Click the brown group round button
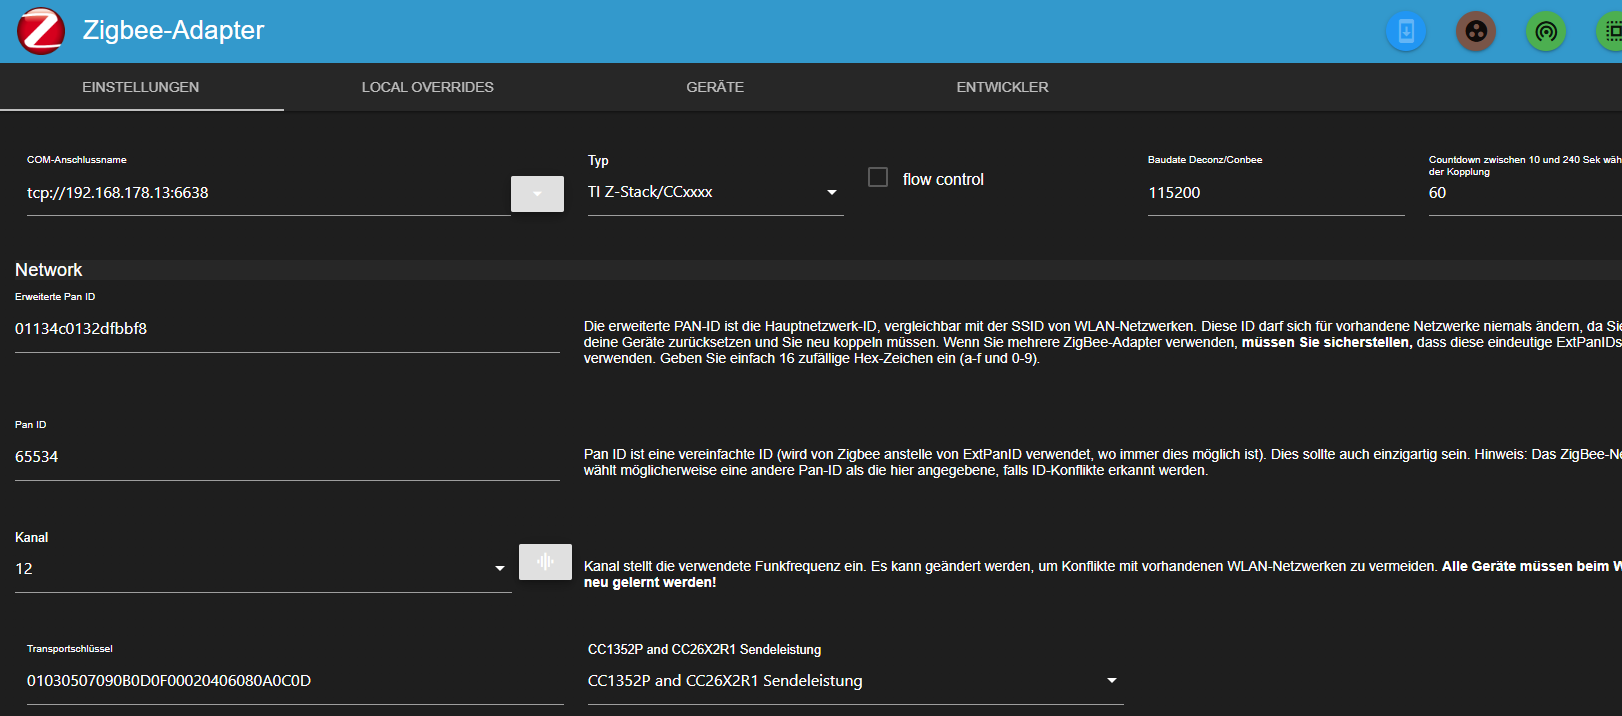Screen dimensions: 1622x716 tap(1476, 32)
